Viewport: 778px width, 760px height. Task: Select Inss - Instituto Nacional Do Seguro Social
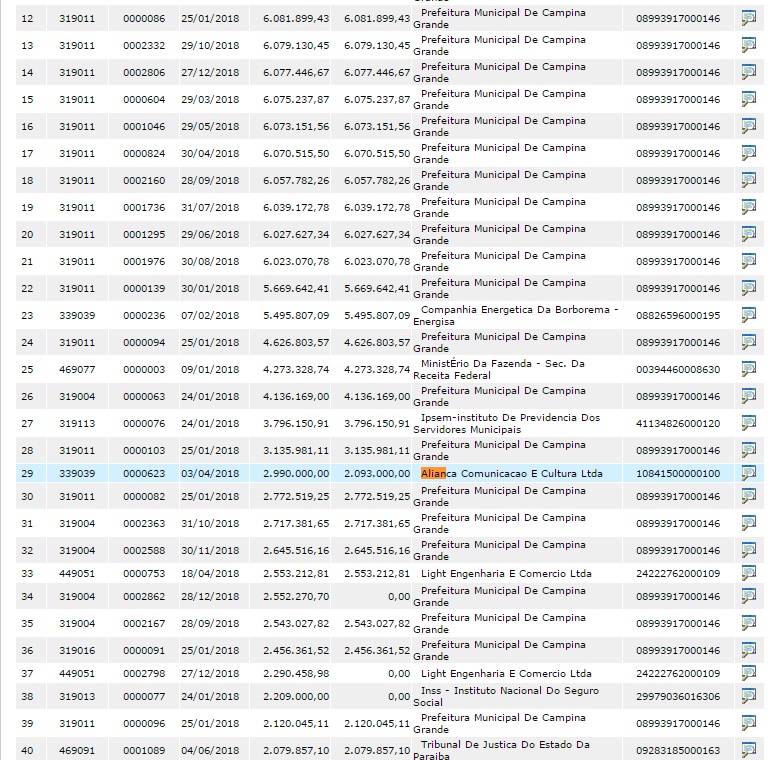[506, 697]
